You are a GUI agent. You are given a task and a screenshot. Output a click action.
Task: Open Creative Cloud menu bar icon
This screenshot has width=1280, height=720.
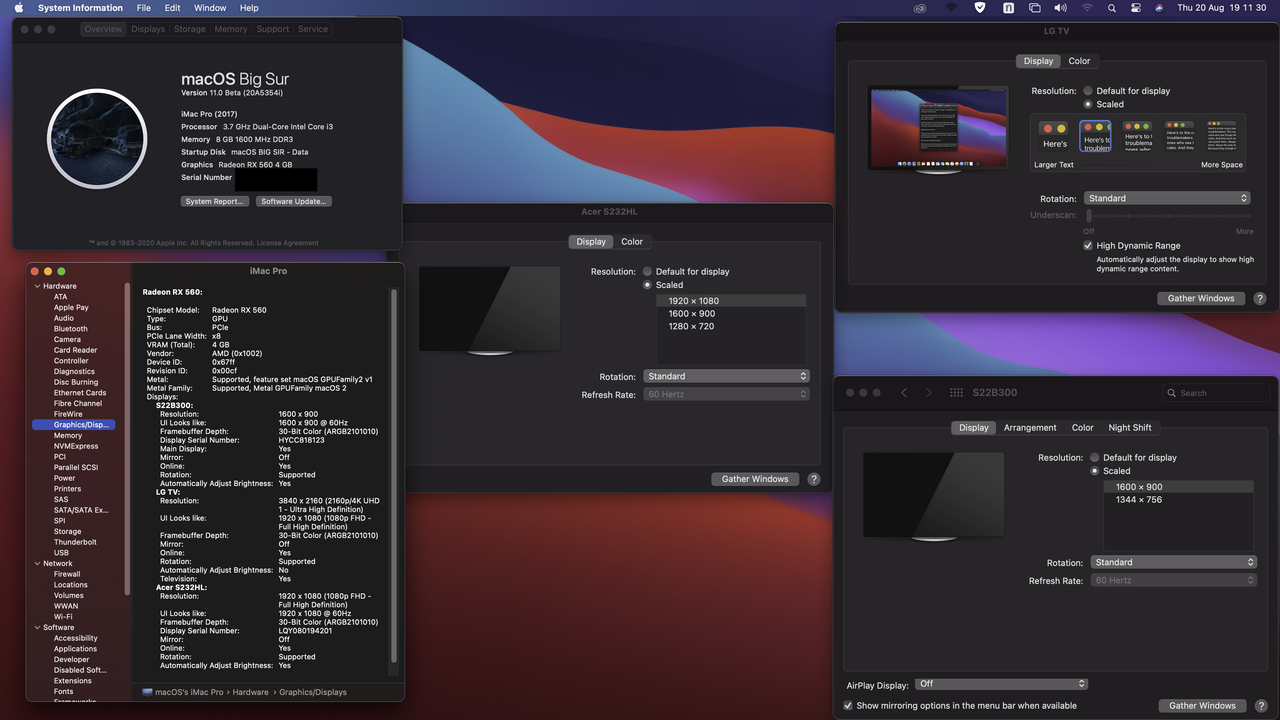tap(920, 8)
